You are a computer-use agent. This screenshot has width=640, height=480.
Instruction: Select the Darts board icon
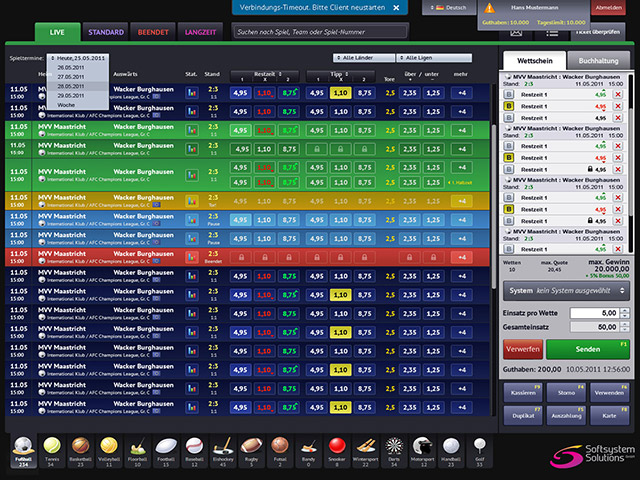coord(394,451)
